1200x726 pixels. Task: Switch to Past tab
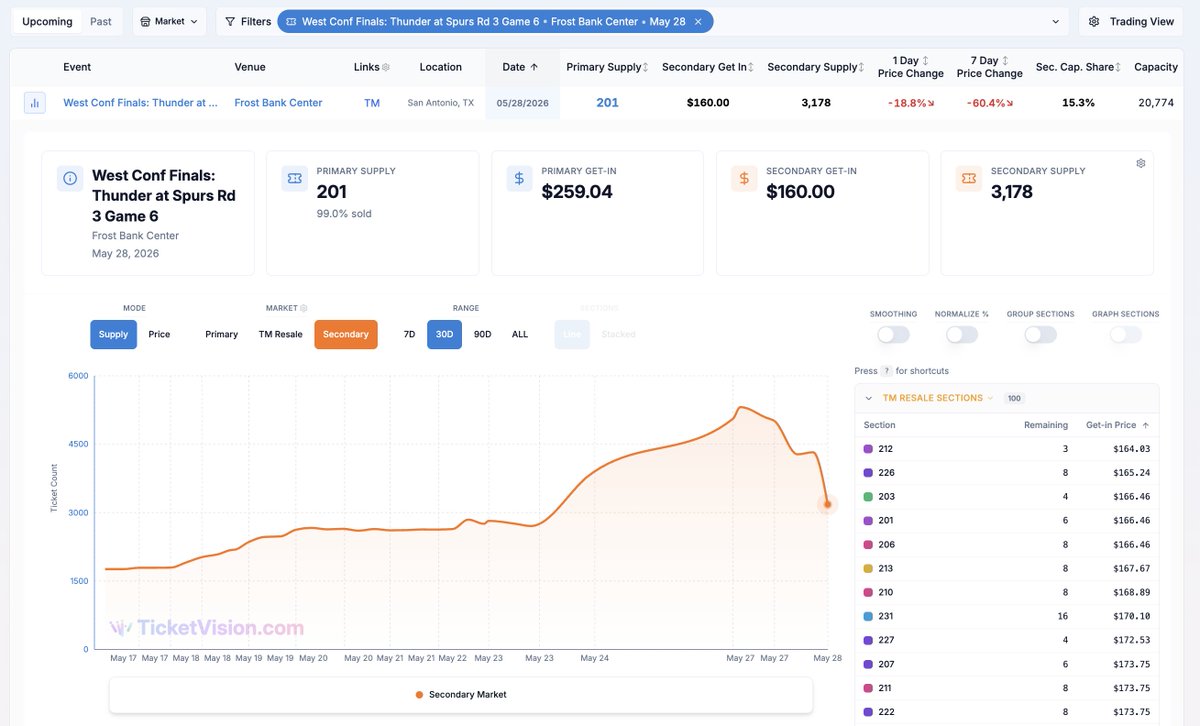[x=101, y=21]
